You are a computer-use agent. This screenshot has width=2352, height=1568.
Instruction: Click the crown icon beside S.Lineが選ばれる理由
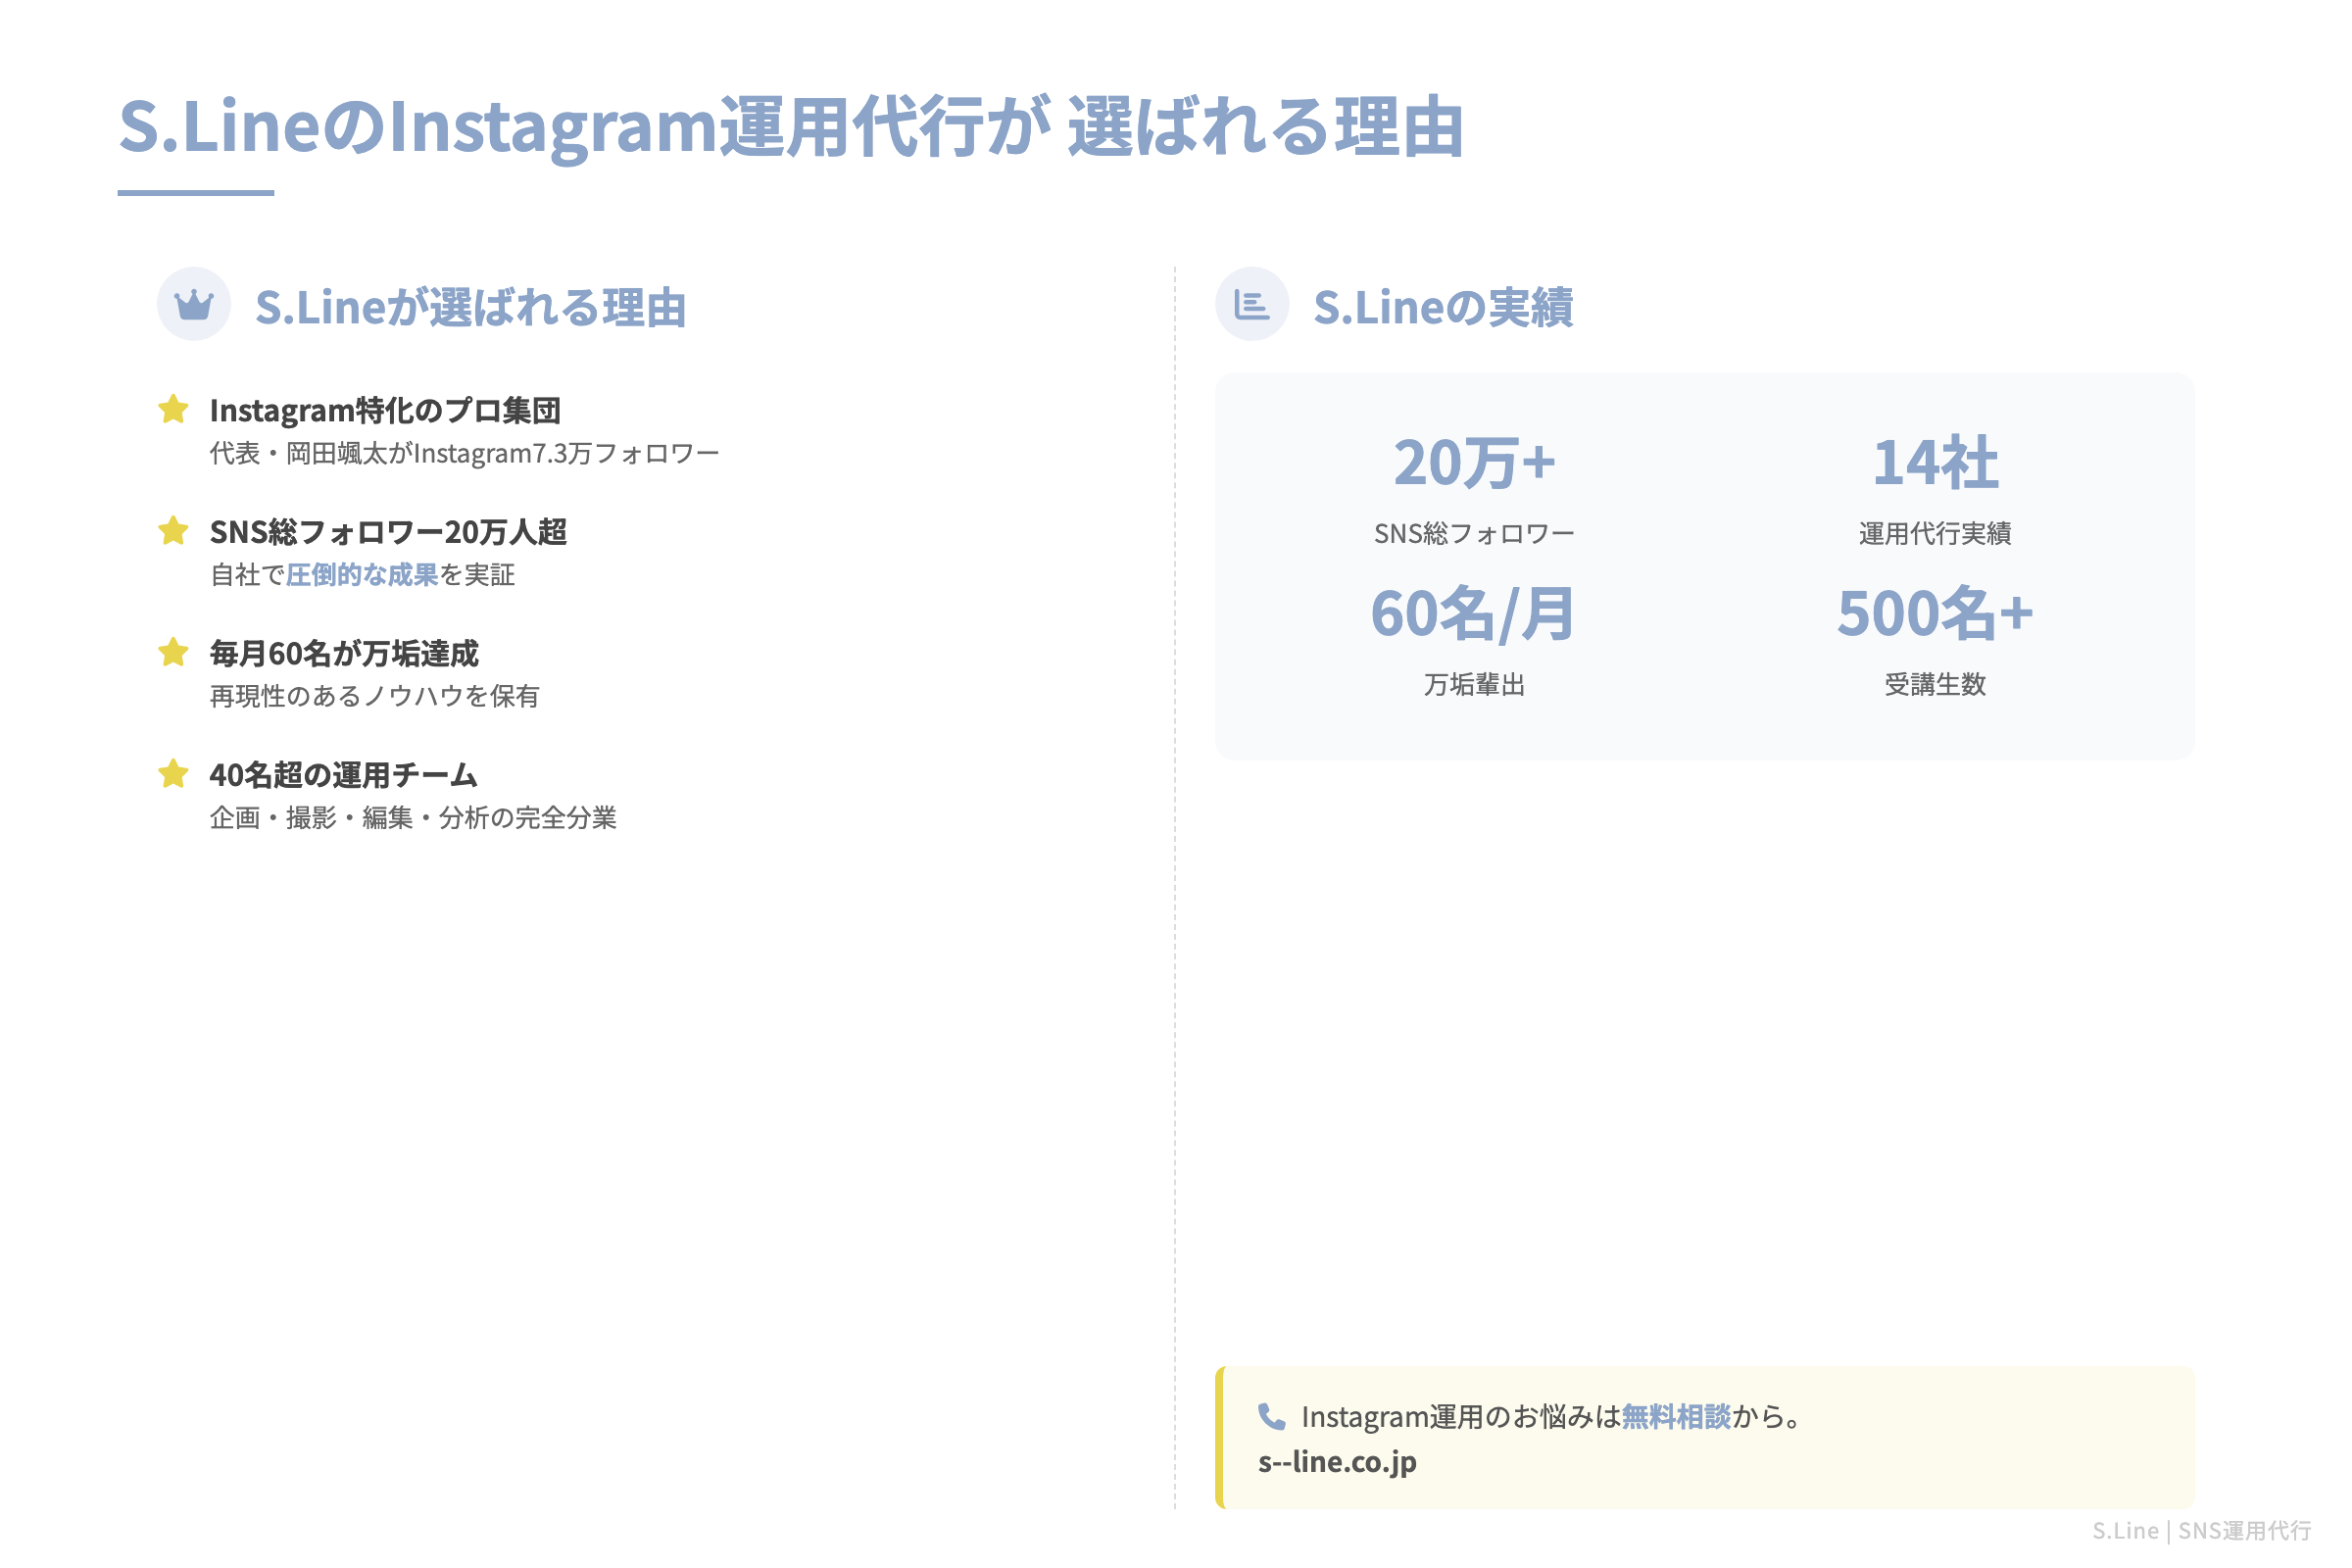pos(194,305)
